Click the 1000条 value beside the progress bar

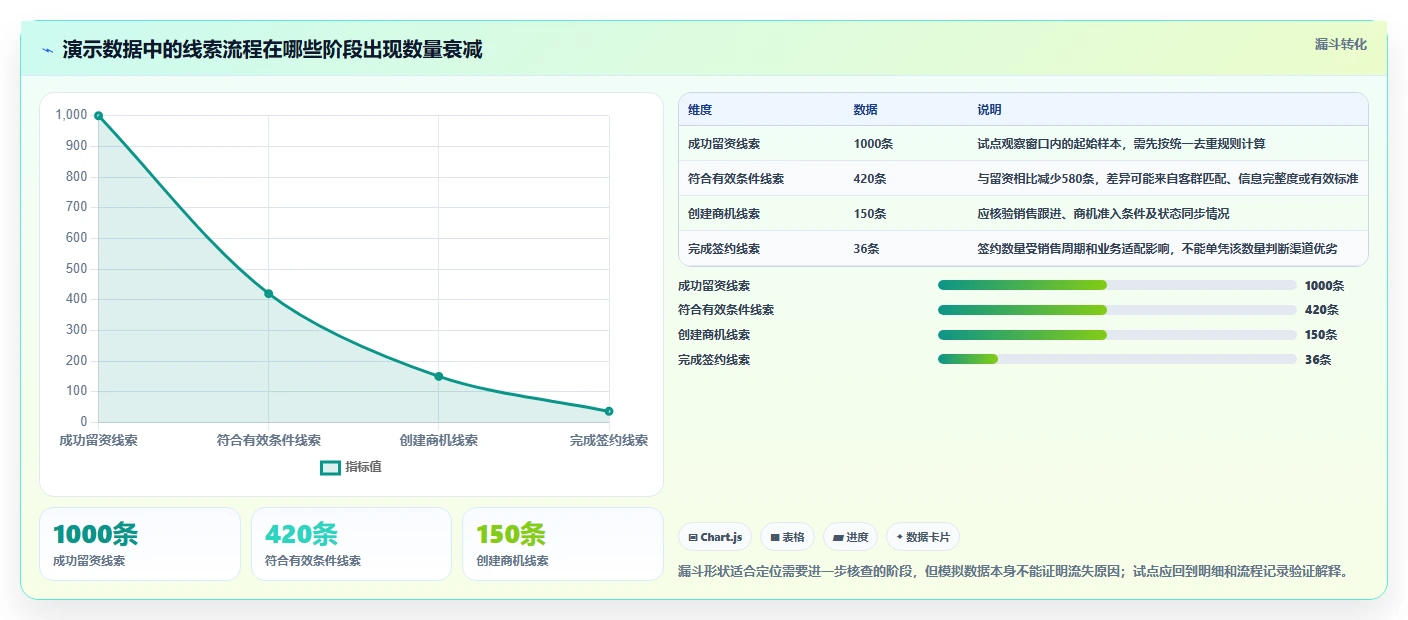coord(1325,285)
